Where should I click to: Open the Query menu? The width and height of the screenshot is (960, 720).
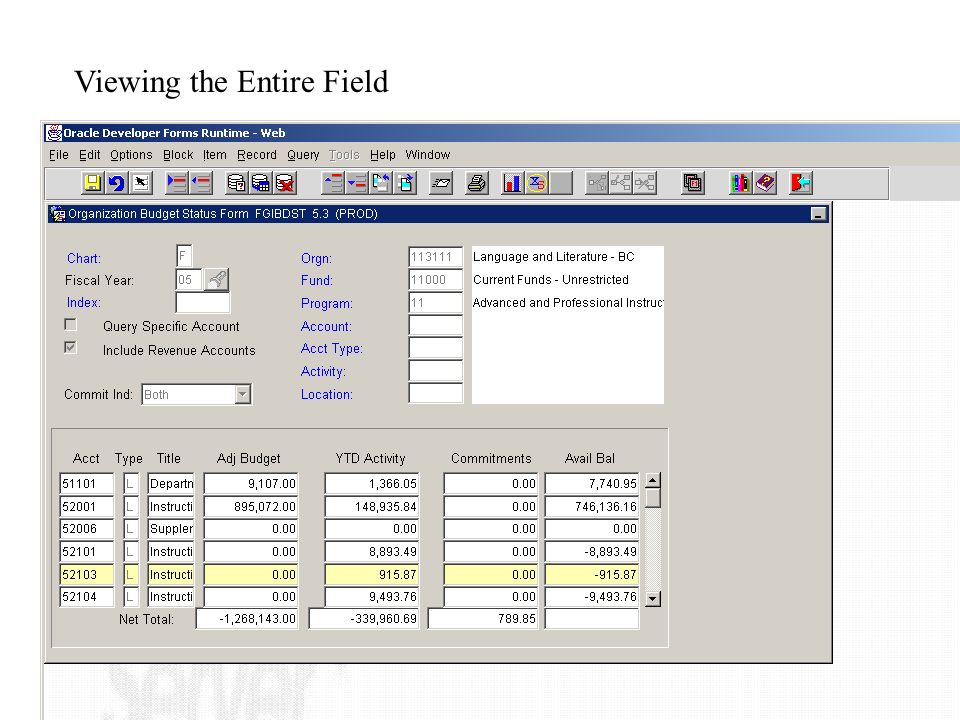(303, 155)
